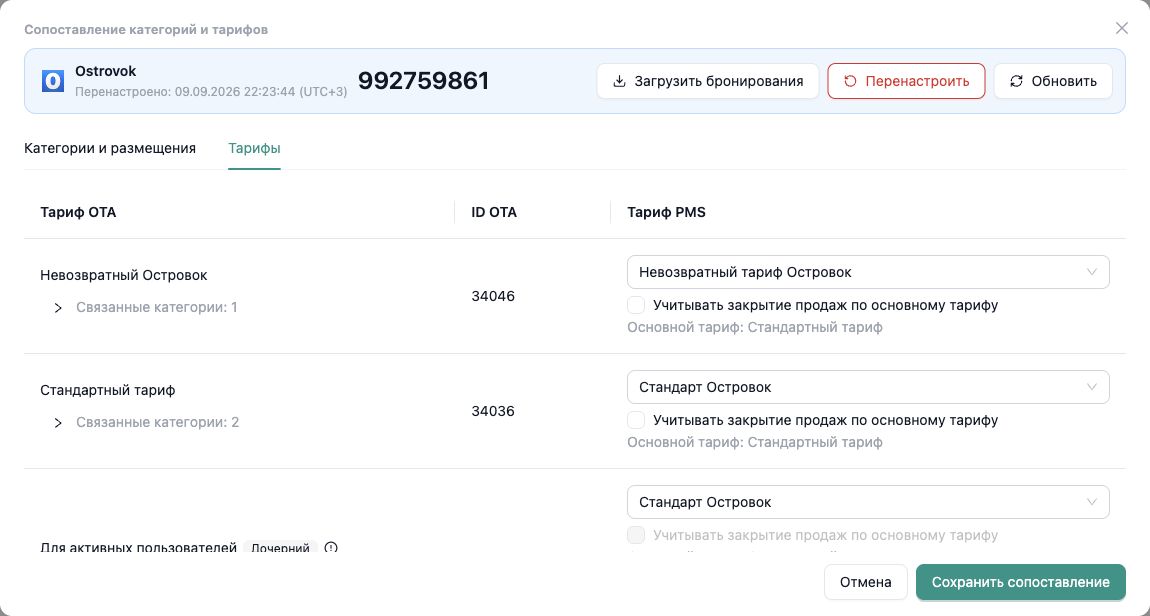
Task: Click the Обновить refresh button
Action: pyautogui.click(x=1052, y=81)
